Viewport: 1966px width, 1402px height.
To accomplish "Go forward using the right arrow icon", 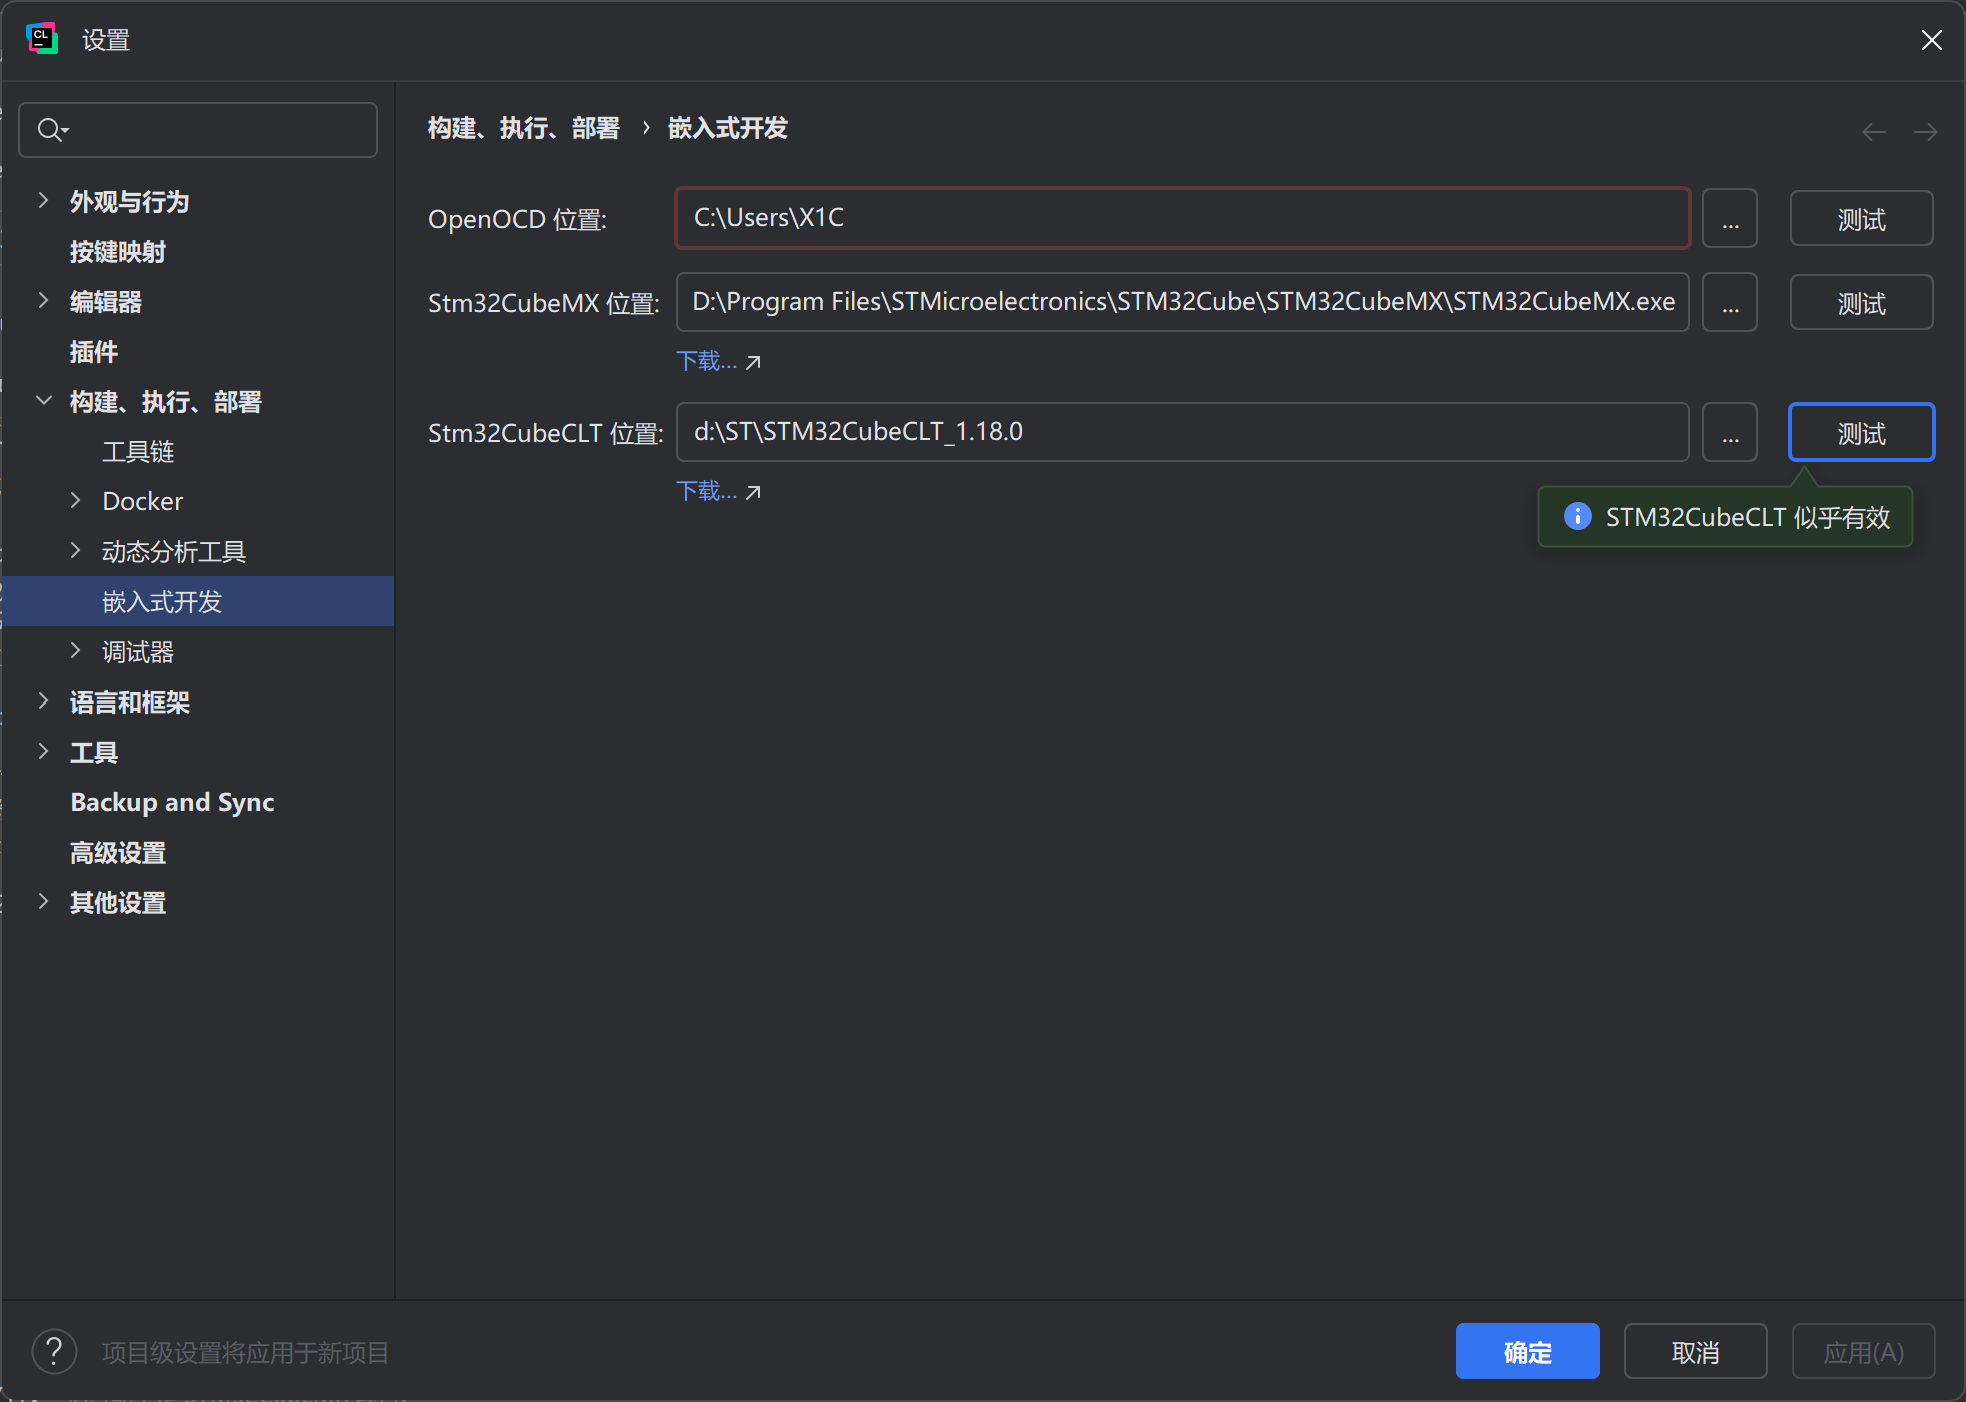I will pos(1925,131).
